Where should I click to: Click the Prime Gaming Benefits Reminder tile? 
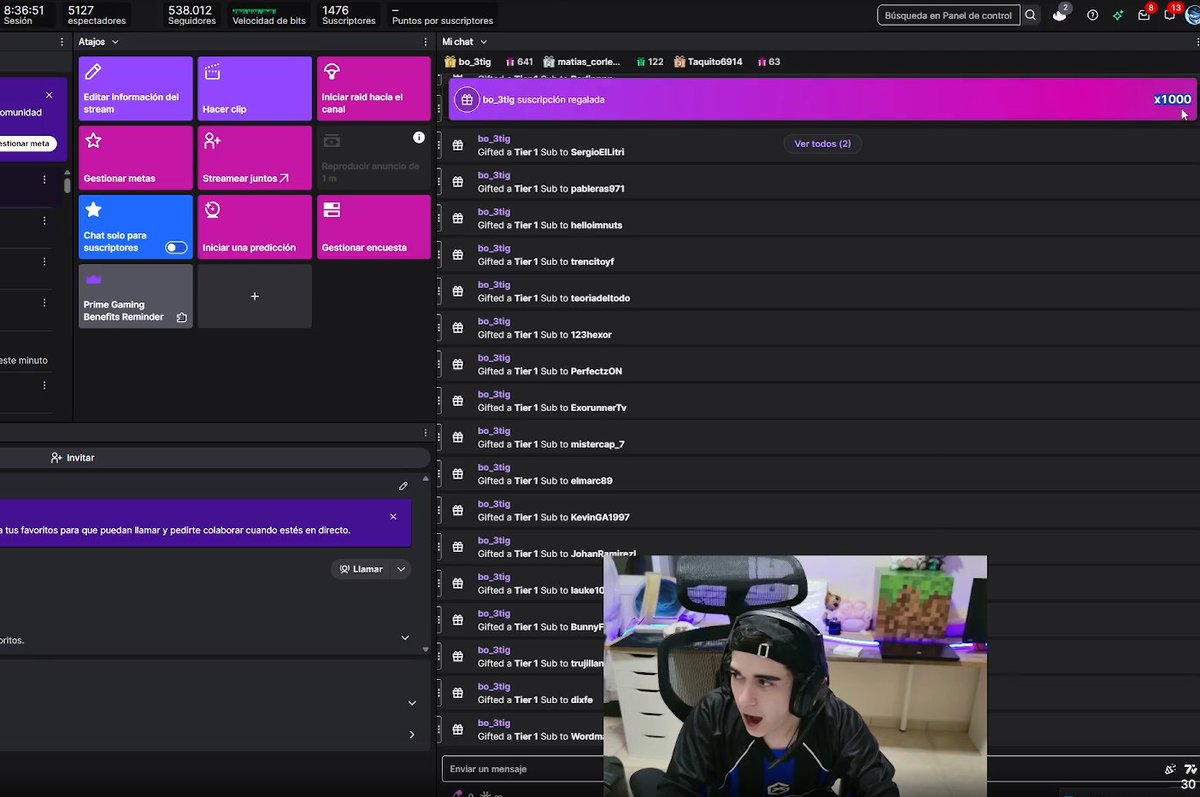(136, 296)
